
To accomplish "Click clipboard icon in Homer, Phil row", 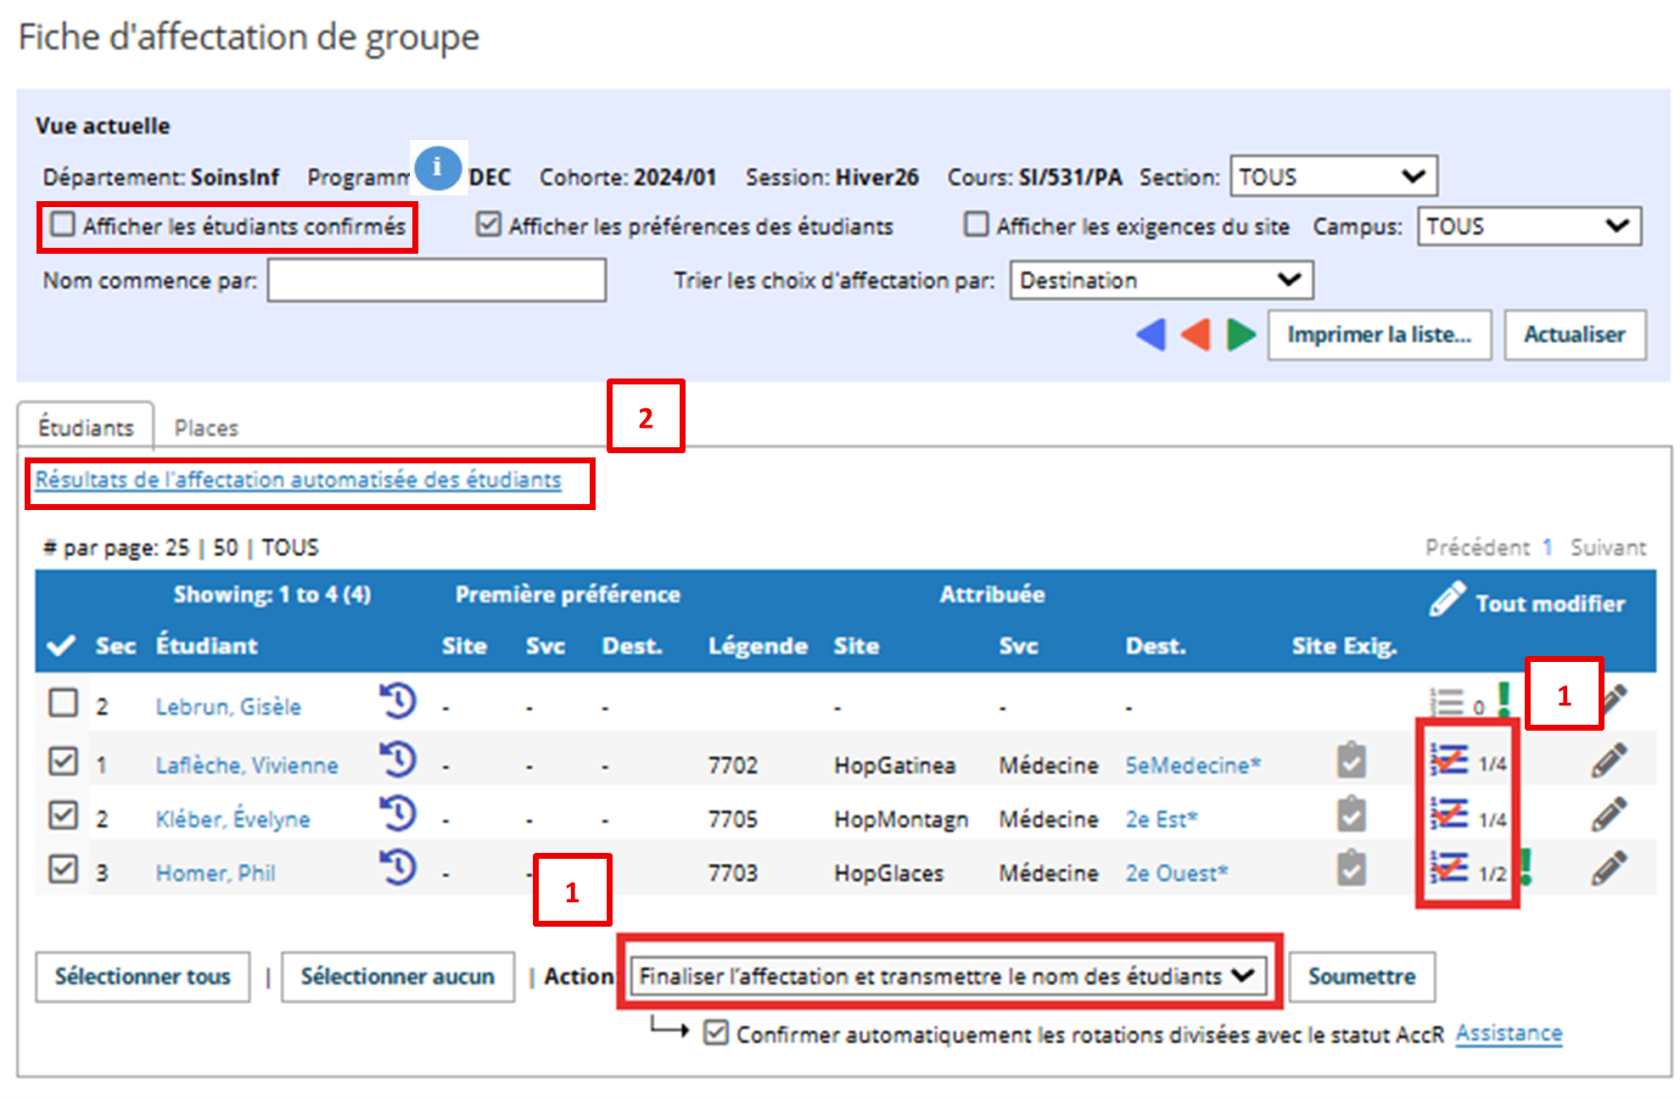I will (x=1351, y=869).
